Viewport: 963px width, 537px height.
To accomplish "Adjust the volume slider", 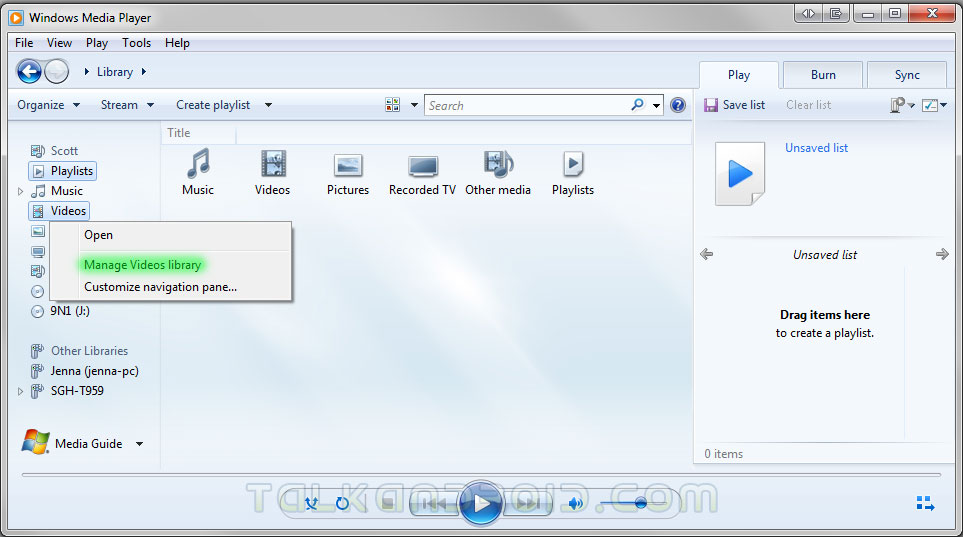I will 633,503.
